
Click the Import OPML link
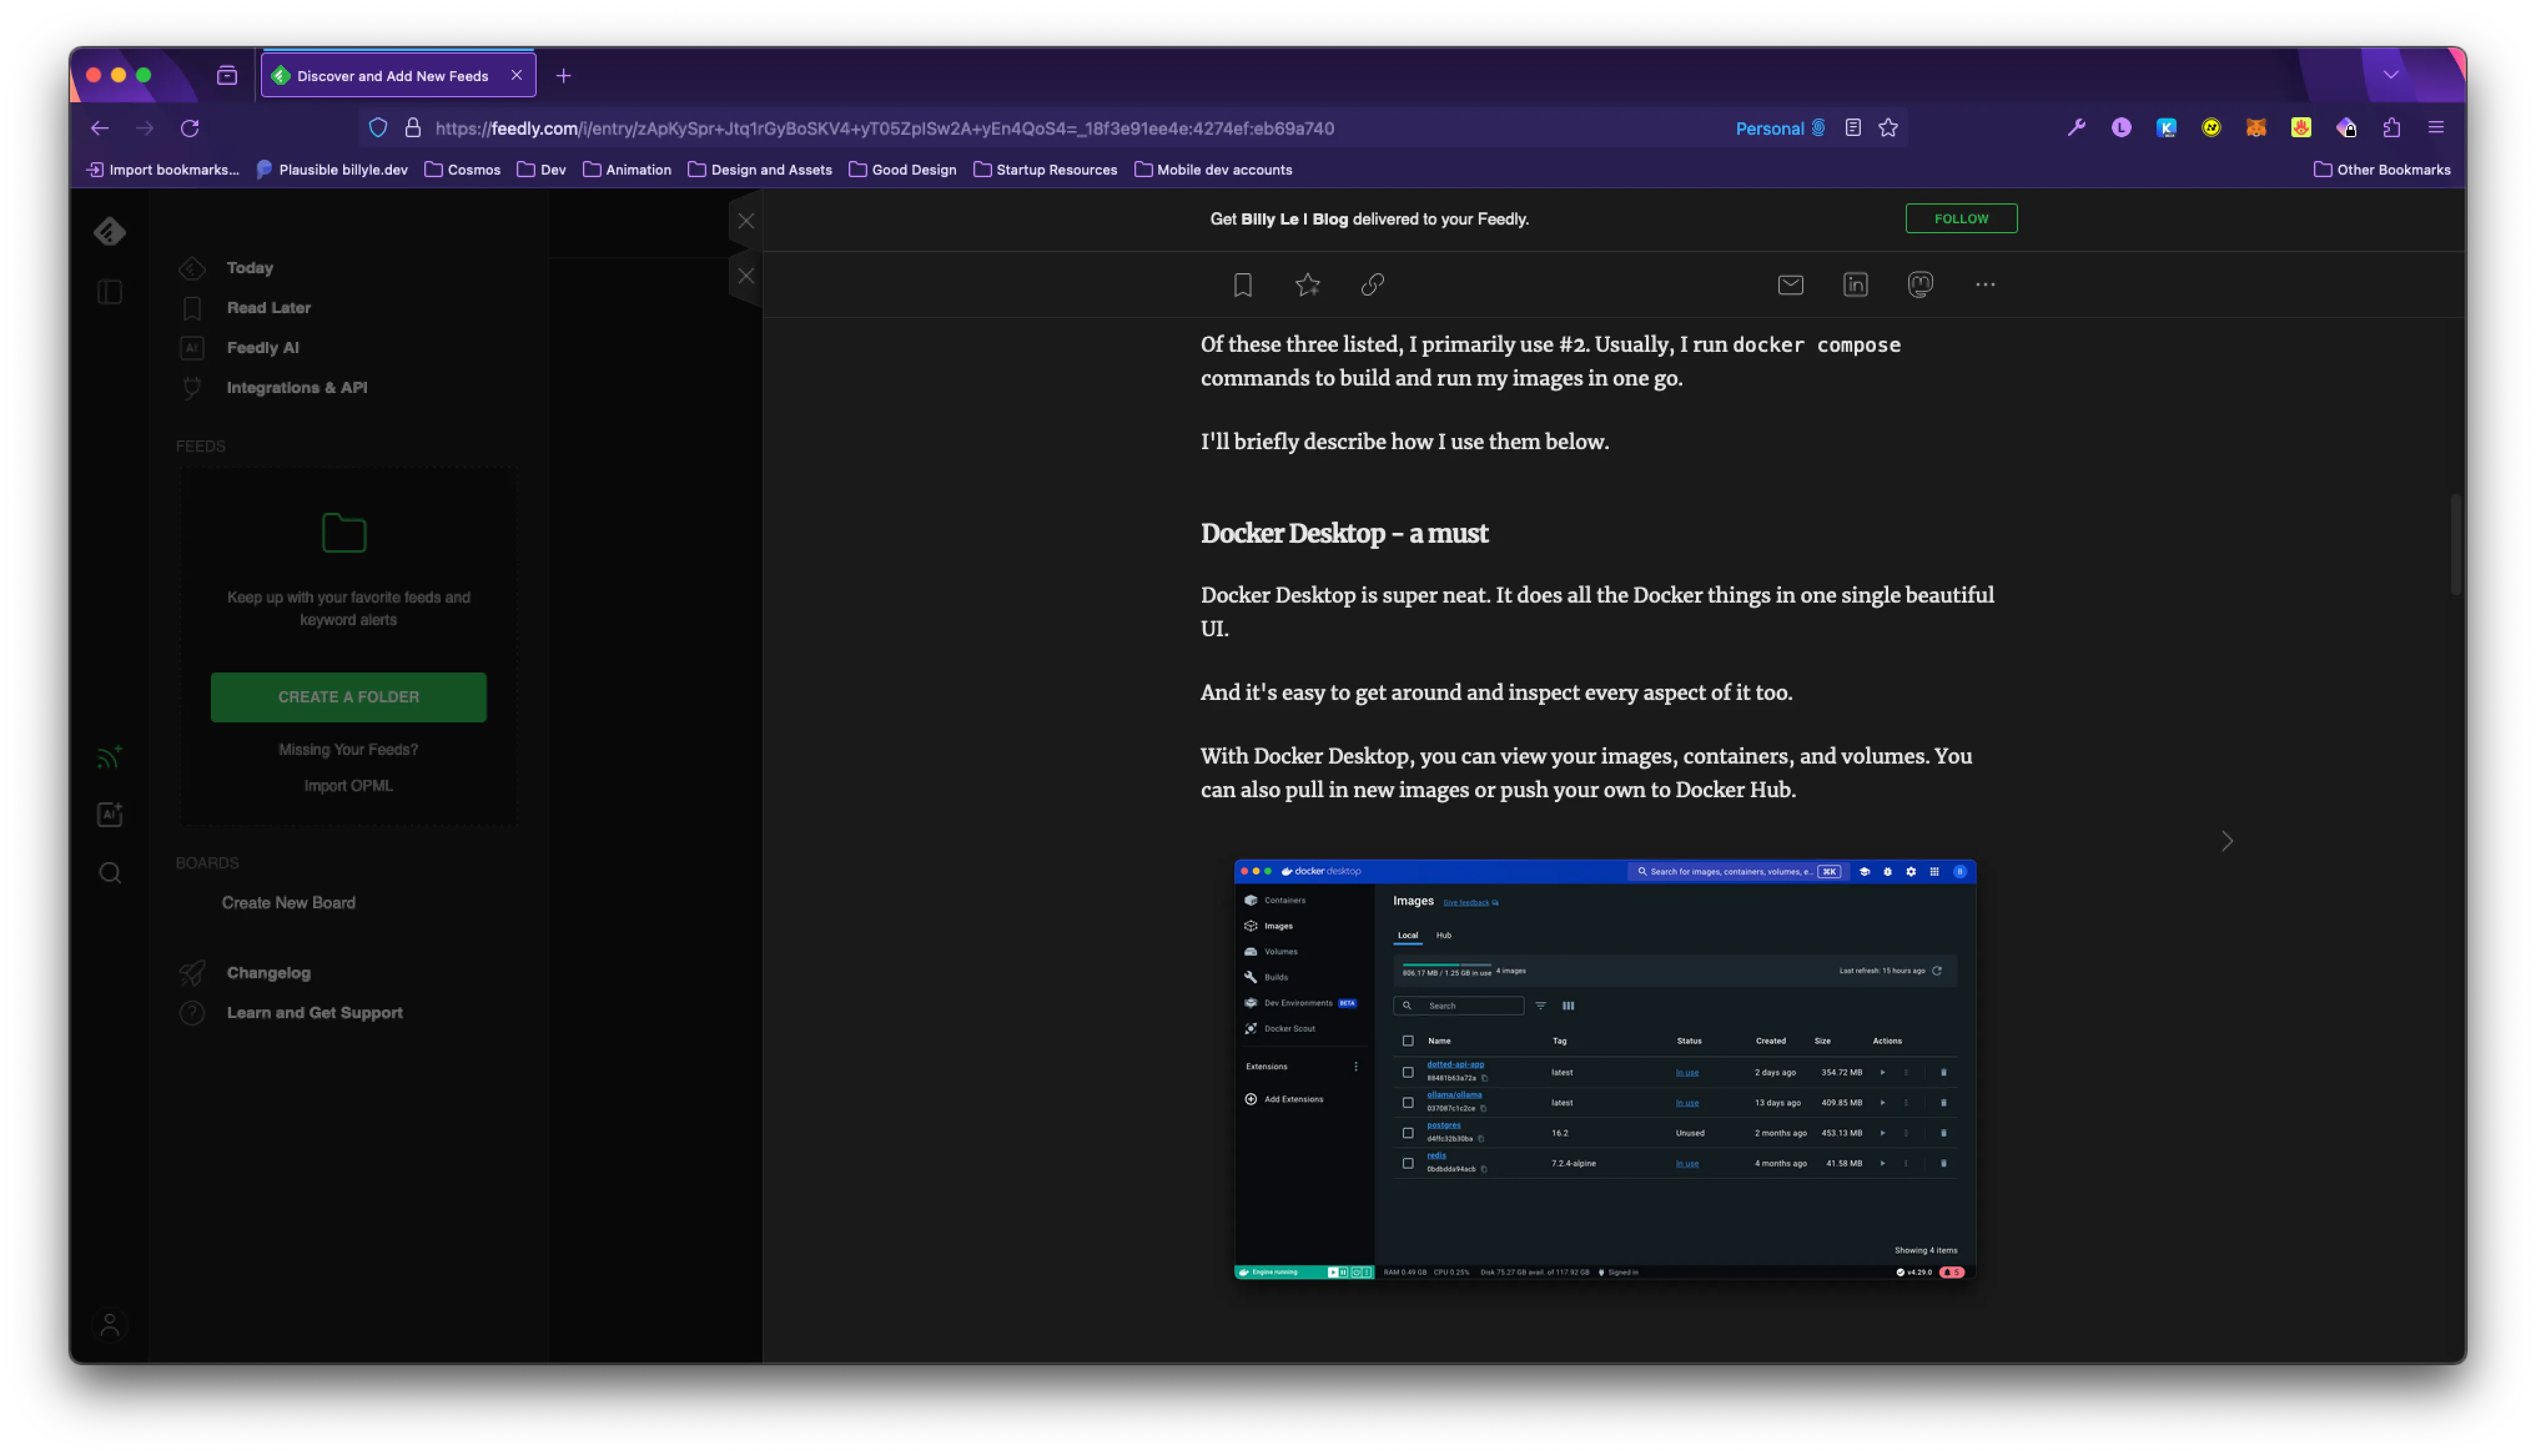(348, 786)
